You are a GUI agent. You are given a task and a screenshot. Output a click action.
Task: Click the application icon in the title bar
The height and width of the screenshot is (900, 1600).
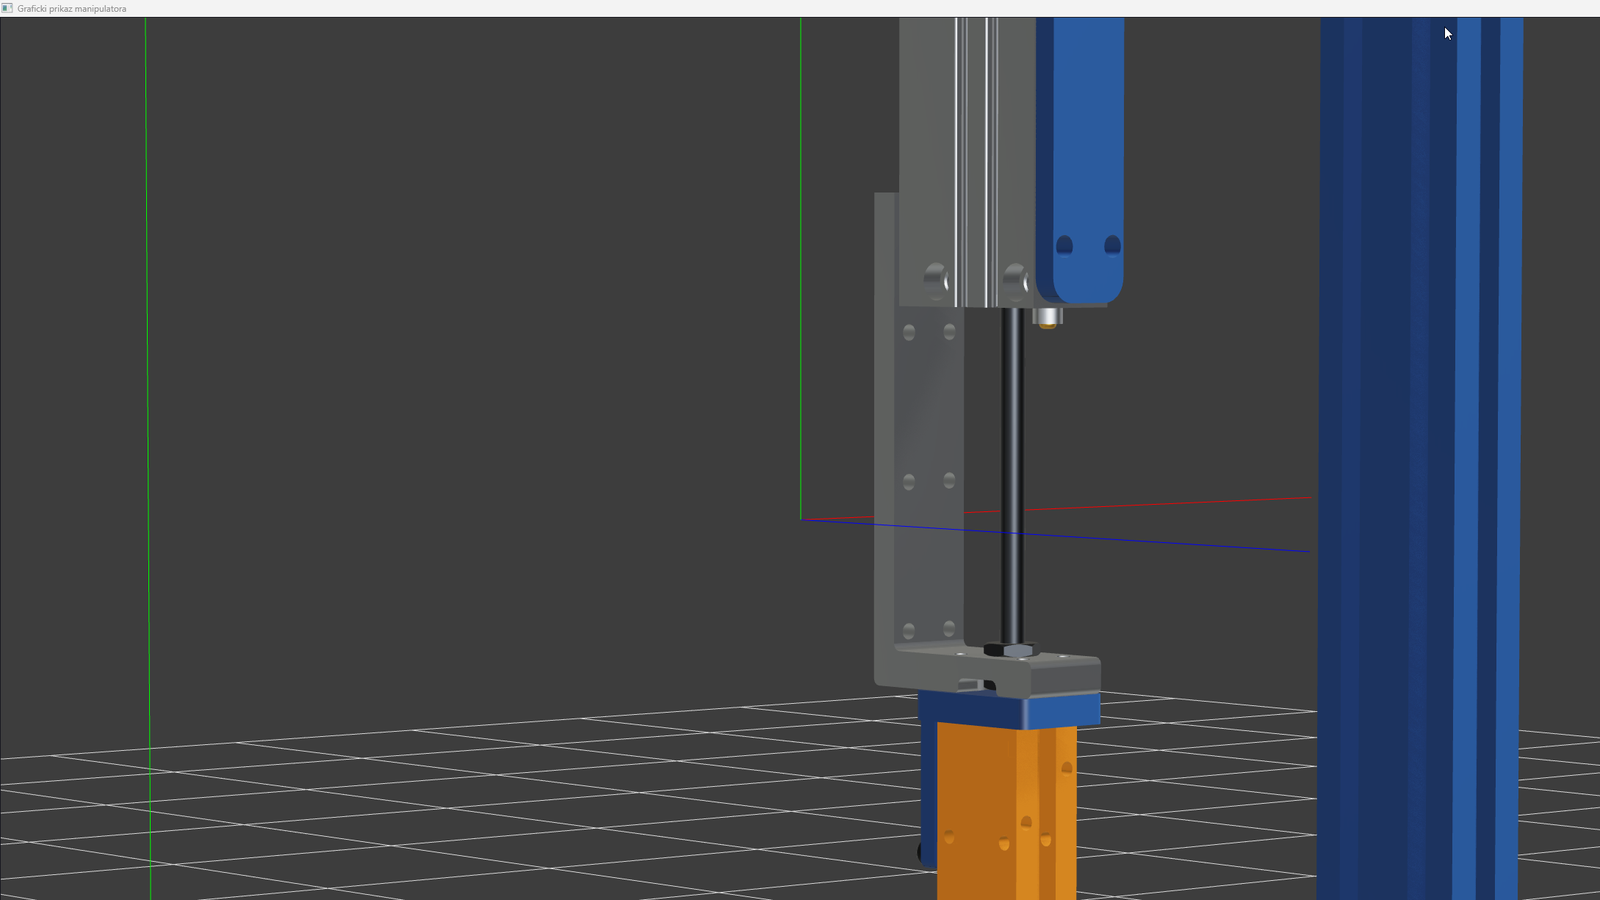click(x=7, y=8)
